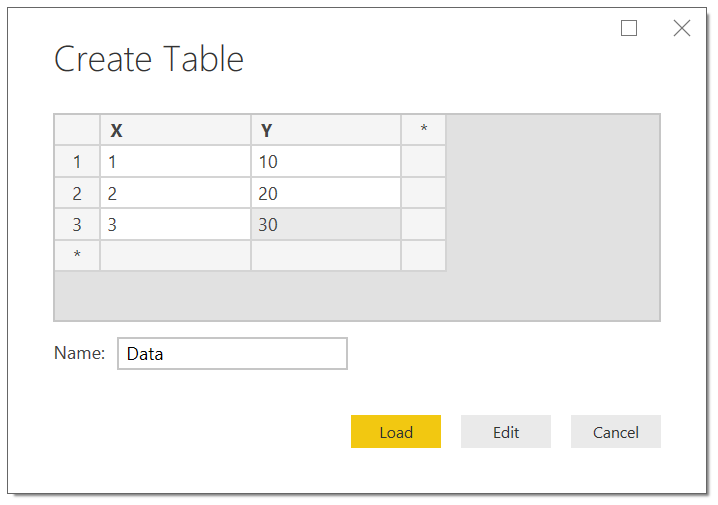718x505 pixels.
Task: Add a new row via asterisk row header
Action: tap(77, 255)
